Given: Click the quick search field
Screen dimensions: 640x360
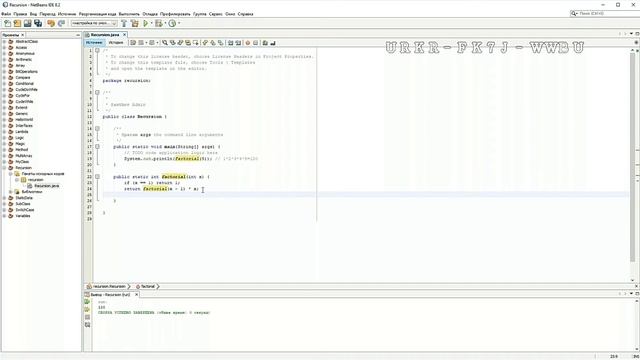Looking at the screenshot, I should [605, 13].
